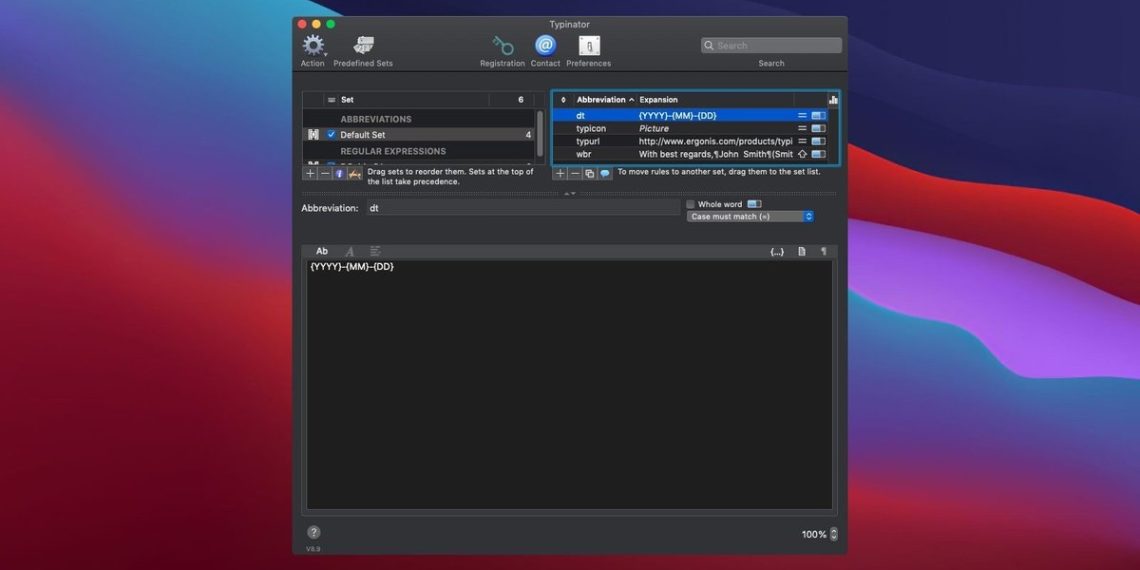Uncheck the Default Set checkbox
Screen dimensions: 1140x570
(331, 135)
